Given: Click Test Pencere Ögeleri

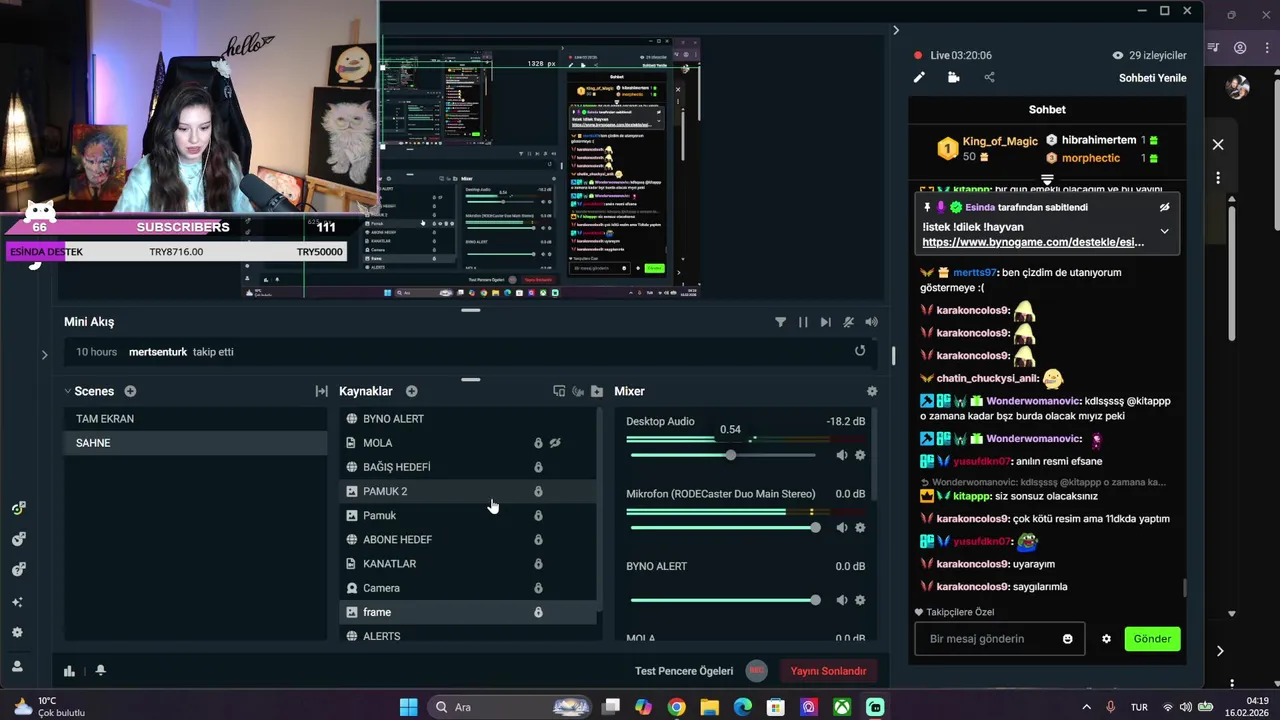Looking at the screenshot, I should [x=684, y=671].
